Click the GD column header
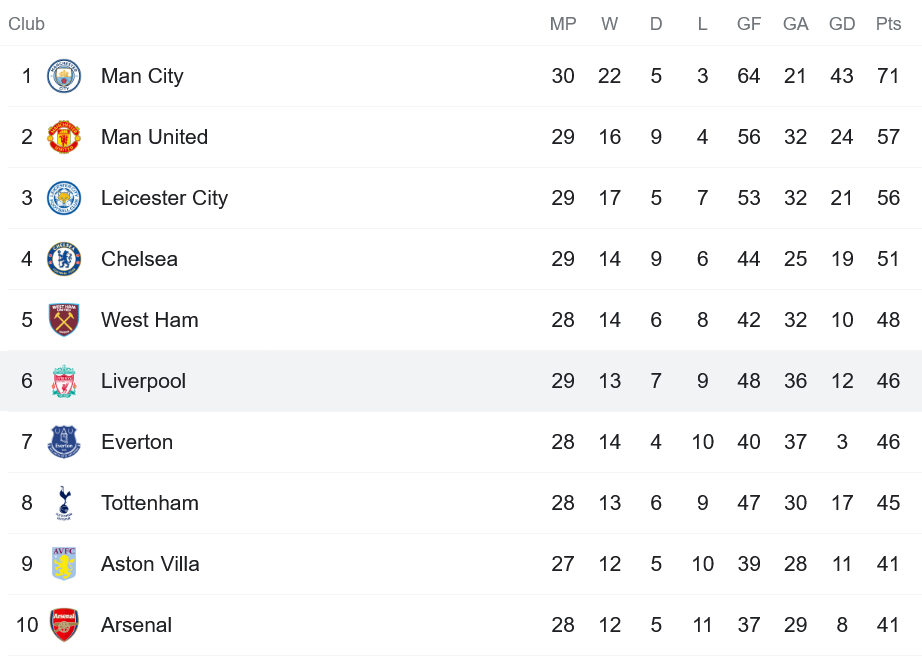Image resolution: width=922 pixels, height=664 pixels. [x=841, y=24]
